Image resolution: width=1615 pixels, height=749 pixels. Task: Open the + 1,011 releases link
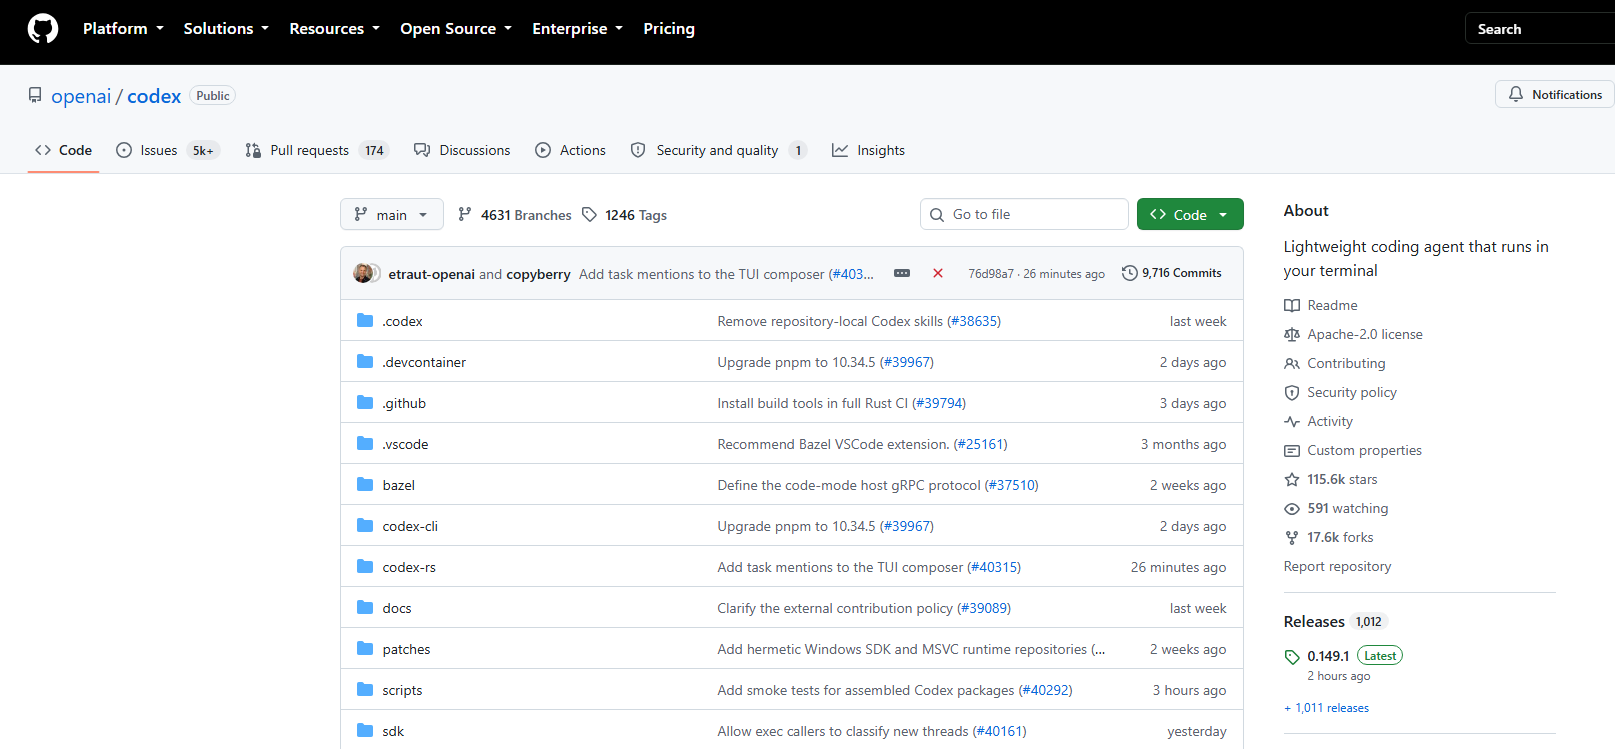point(1326,708)
